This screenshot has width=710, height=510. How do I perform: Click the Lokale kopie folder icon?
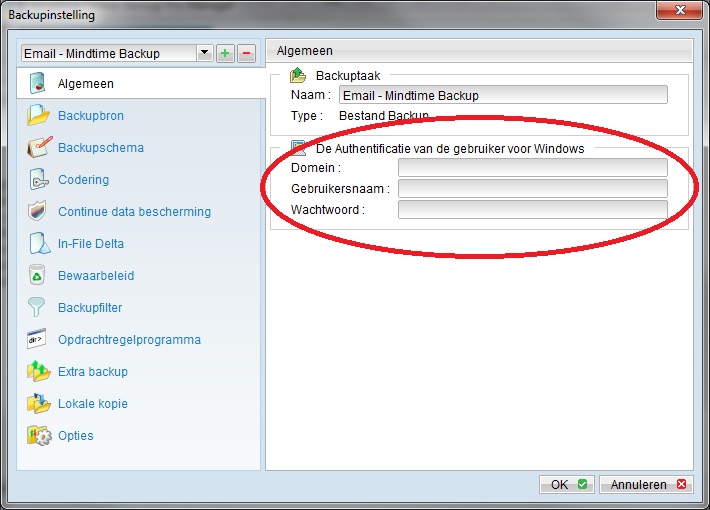38,403
